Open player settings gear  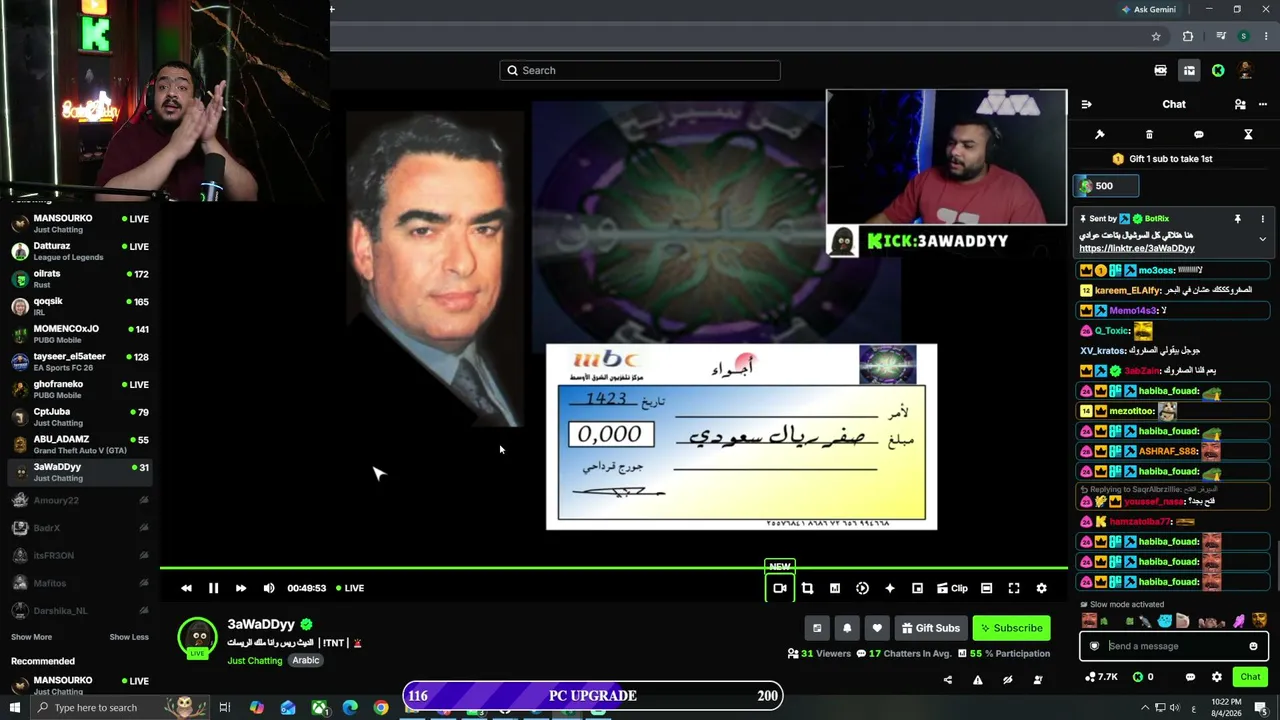point(1041,588)
